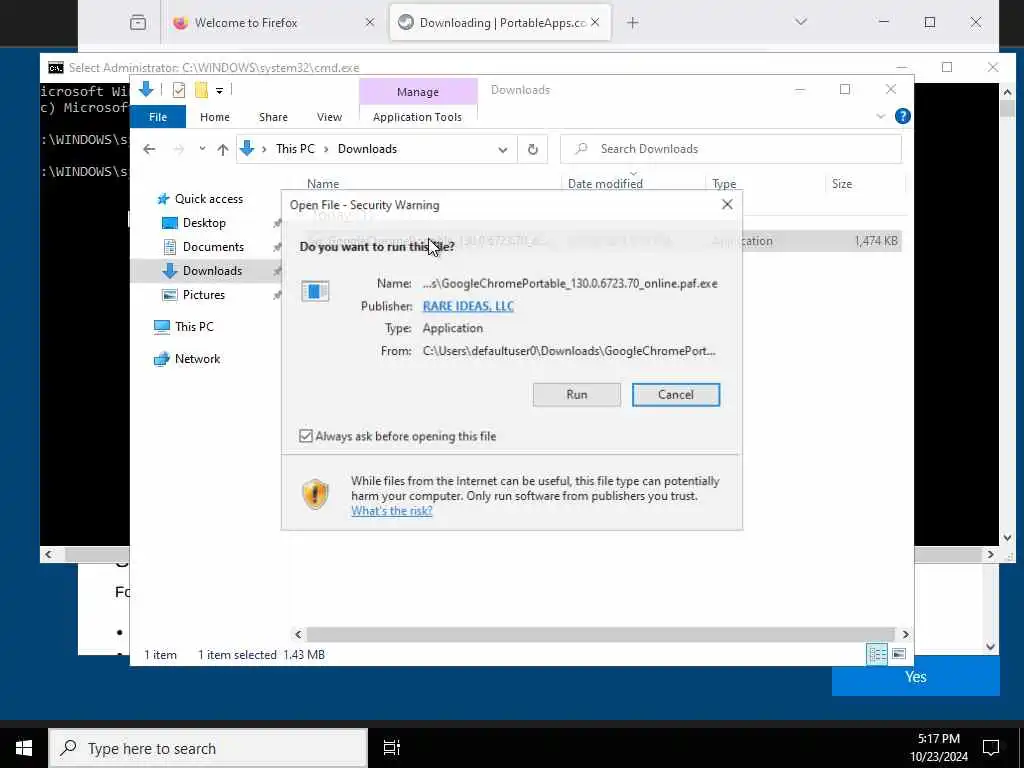Expand the address bar history dropdown
This screenshot has height=768, width=1024.
[503, 150]
